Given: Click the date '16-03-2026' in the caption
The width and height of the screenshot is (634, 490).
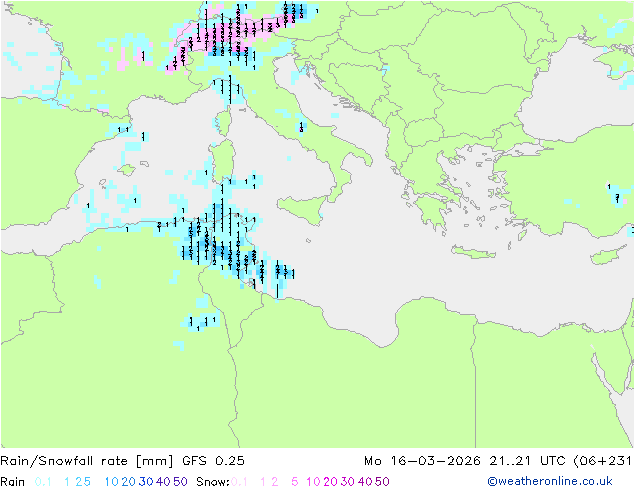Looking at the screenshot, I should point(435,461).
